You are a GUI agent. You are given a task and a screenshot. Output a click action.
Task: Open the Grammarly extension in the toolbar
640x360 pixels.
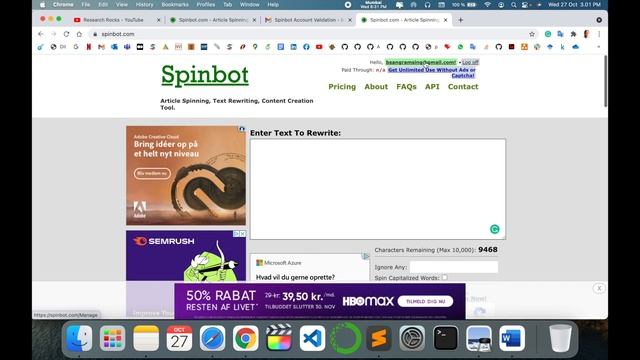(548, 34)
